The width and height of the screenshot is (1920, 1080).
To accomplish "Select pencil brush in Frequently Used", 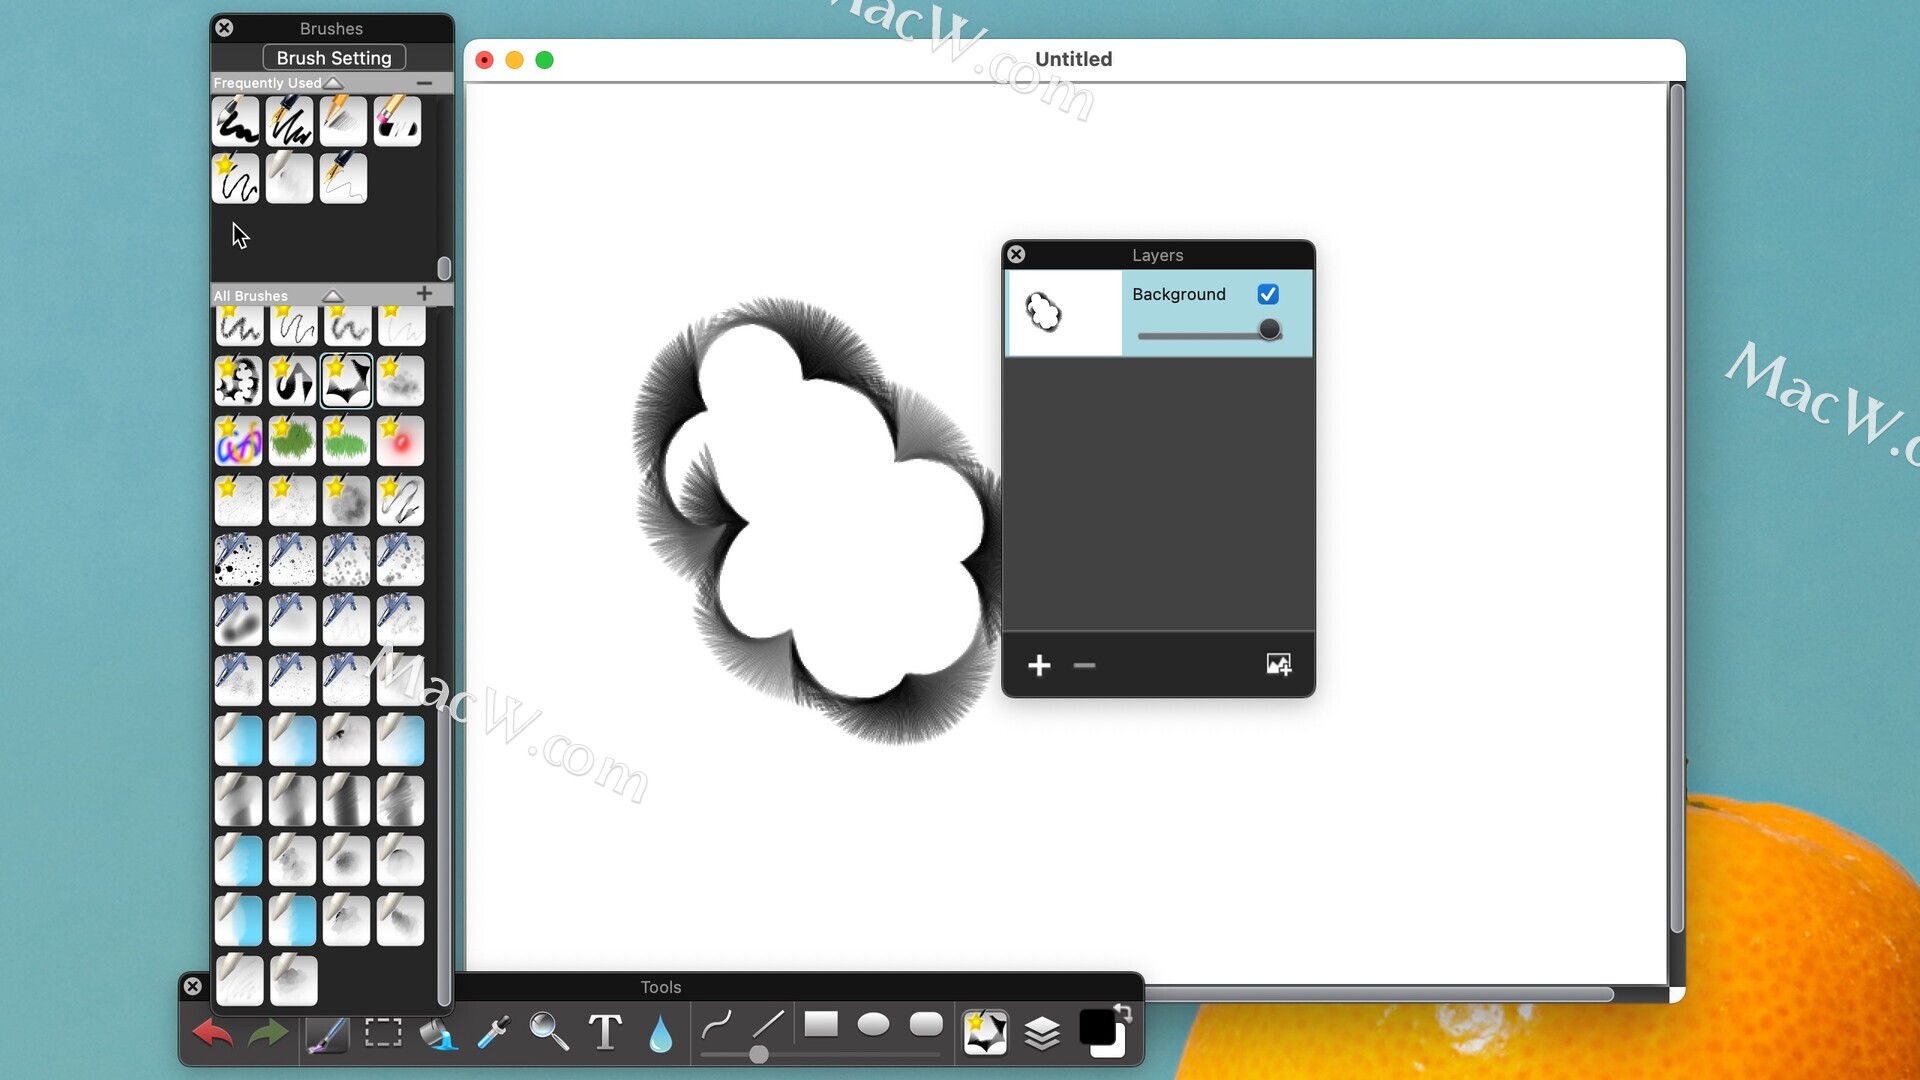I will tap(343, 121).
